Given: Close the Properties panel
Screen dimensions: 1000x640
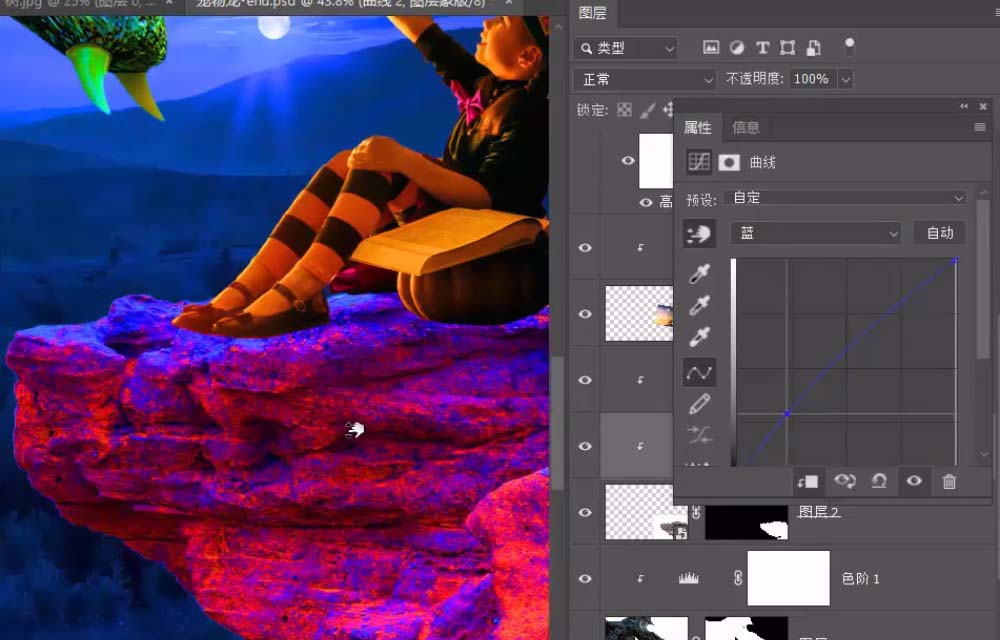Looking at the screenshot, I should pos(983,106).
